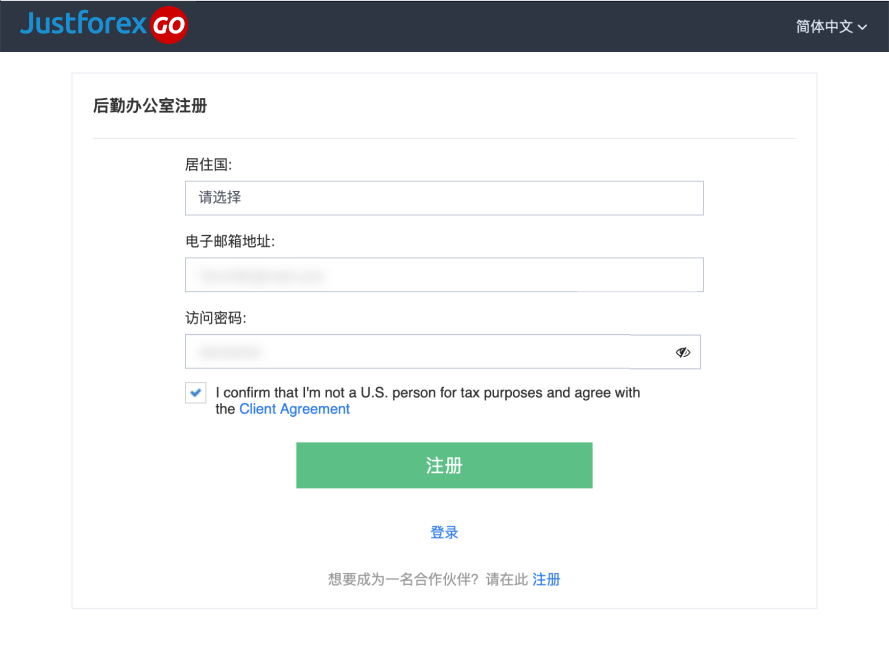Focus the 电子邮箱地址 email input field
Viewport: 889px width, 651px height.
(x=444, y=275)
